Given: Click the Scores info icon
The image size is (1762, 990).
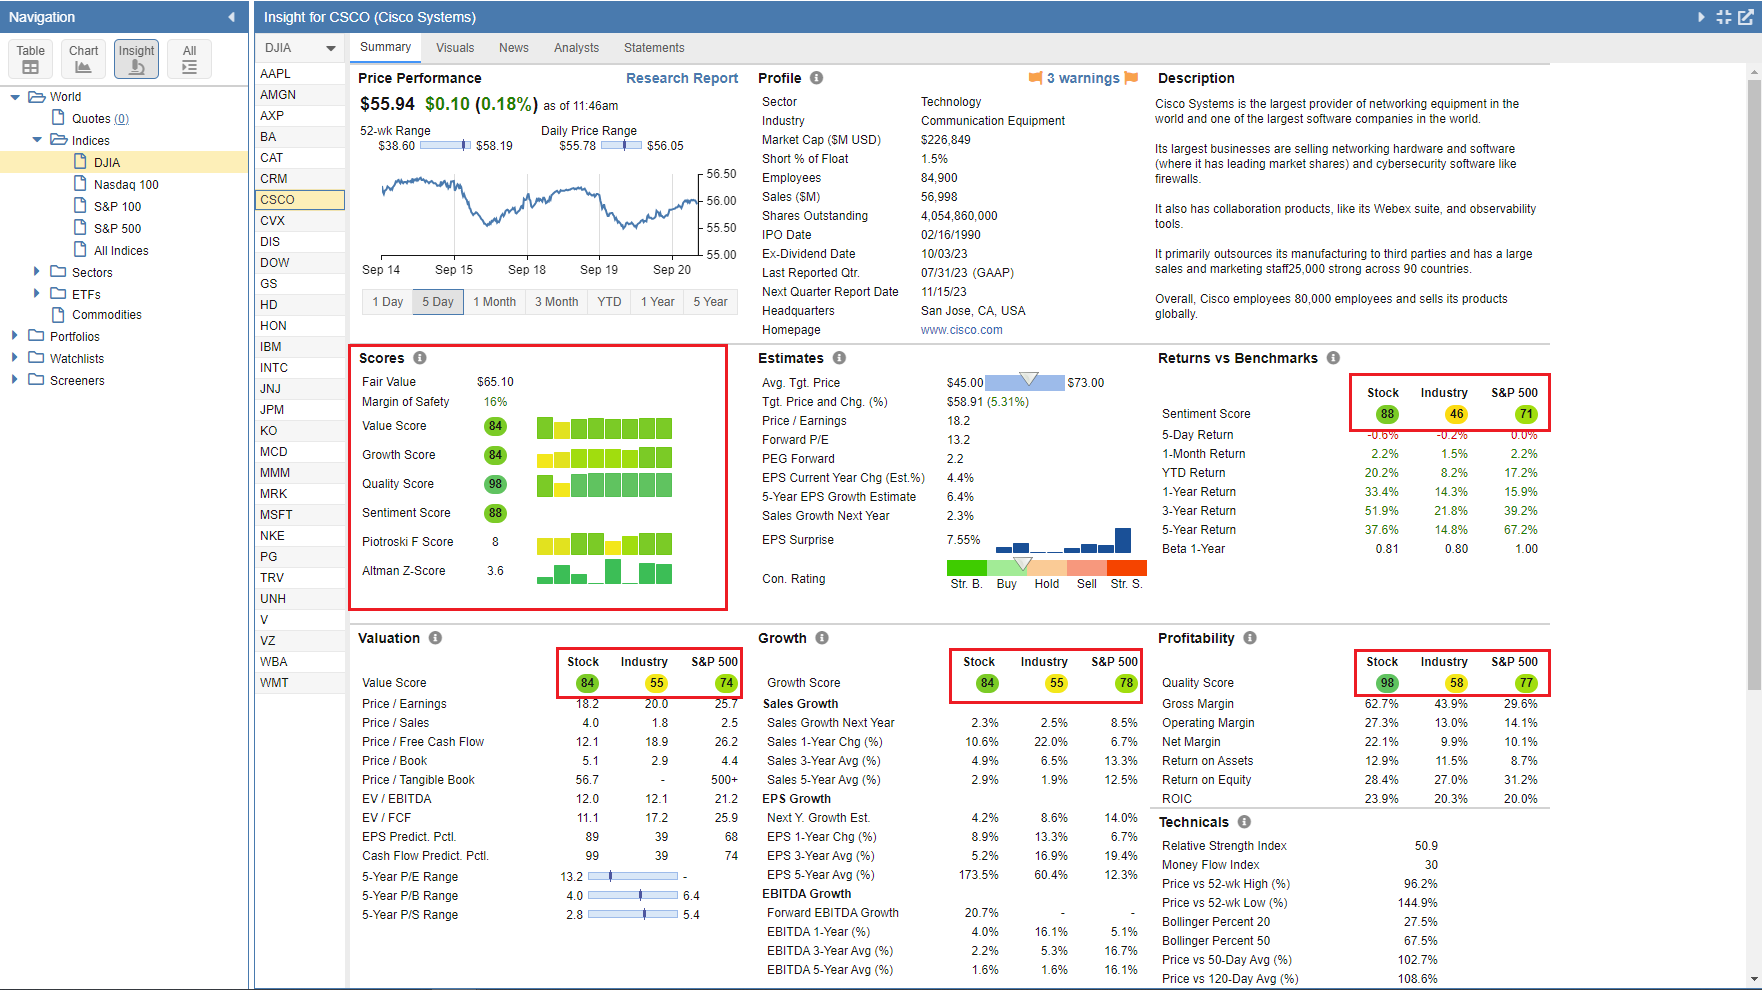Looking at the screenshot, I should click(420, 358).
